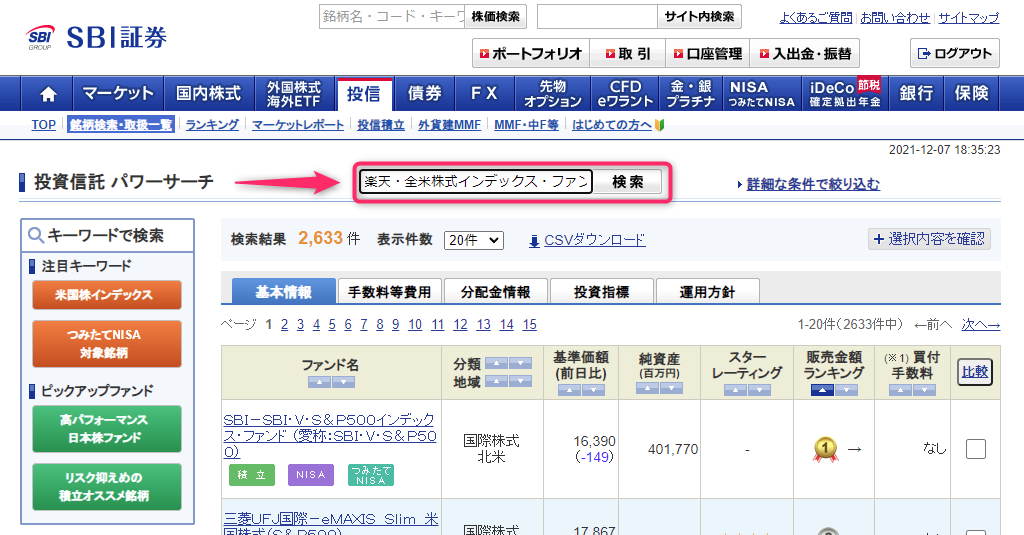Screen dimensions: 1024x535
Task: Sort fund name ascending
Action: [x=319, y=382]
